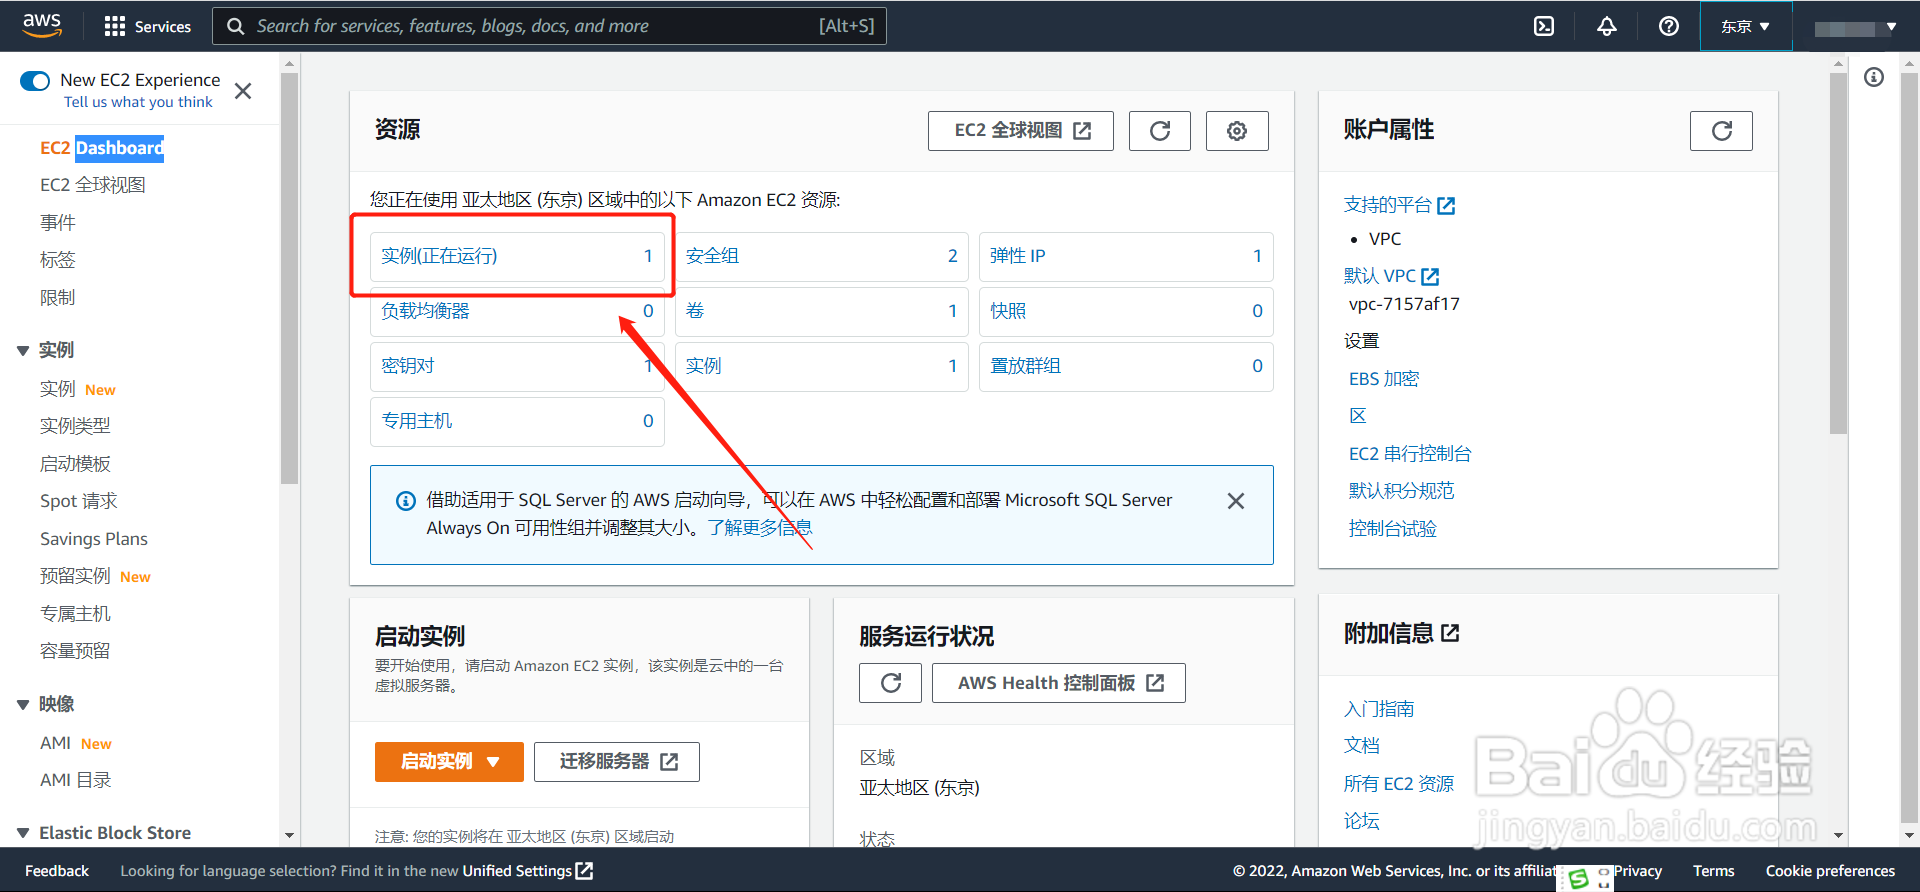Viewport: 1920px width, 892px height.
Task: Open EC2 串行控制台 link
Action: pos(1410,454)
